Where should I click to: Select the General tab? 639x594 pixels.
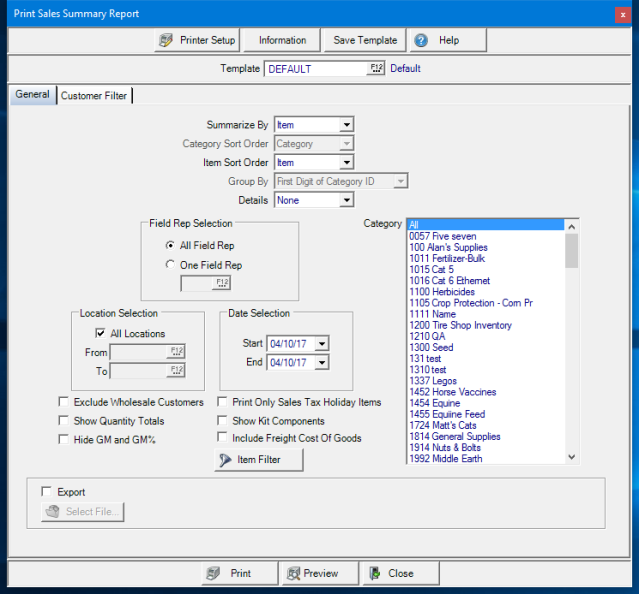pos(32,95)
